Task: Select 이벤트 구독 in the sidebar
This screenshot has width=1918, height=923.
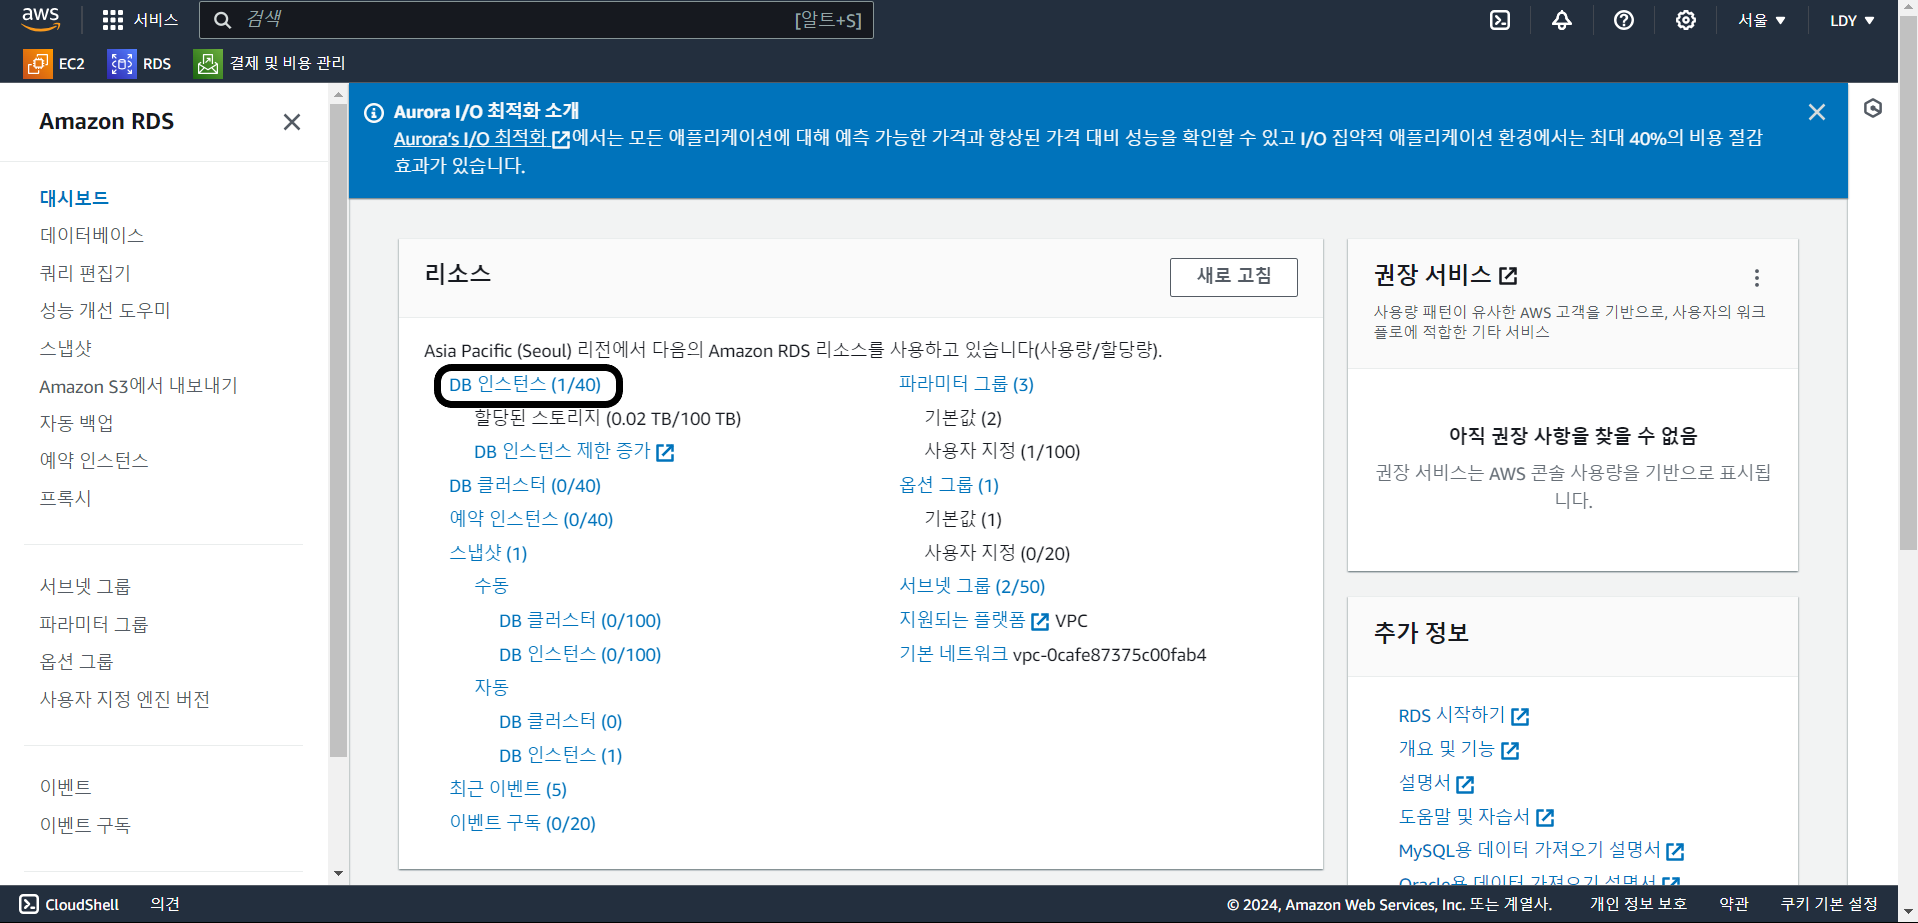Action: click(x=85, y=826)
